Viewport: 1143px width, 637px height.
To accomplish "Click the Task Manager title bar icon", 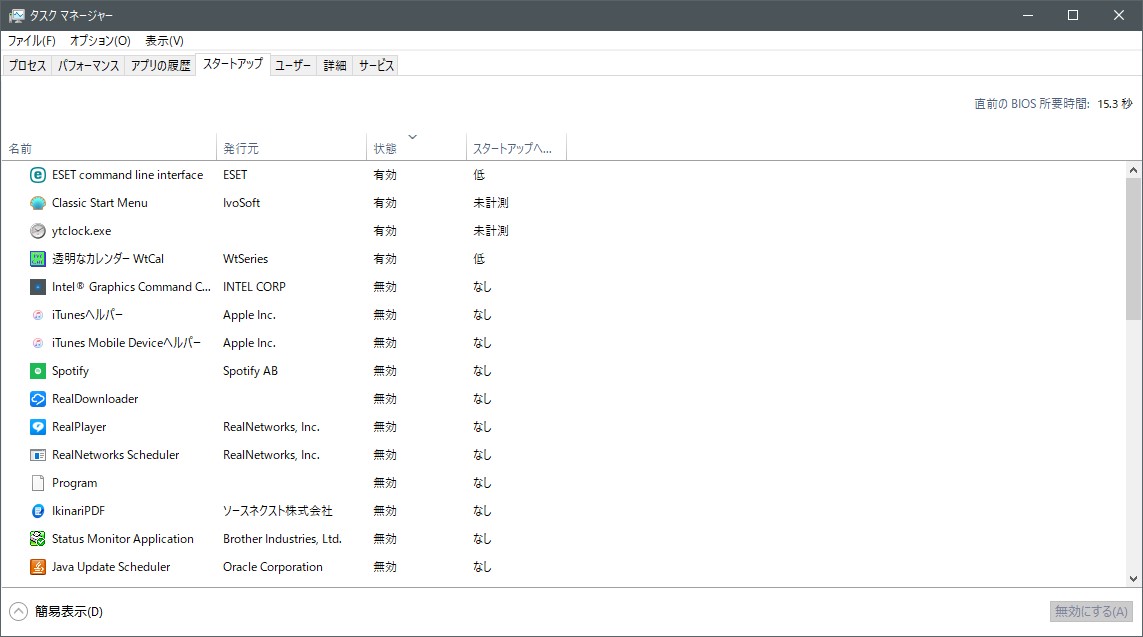I will tap(16, 15).
